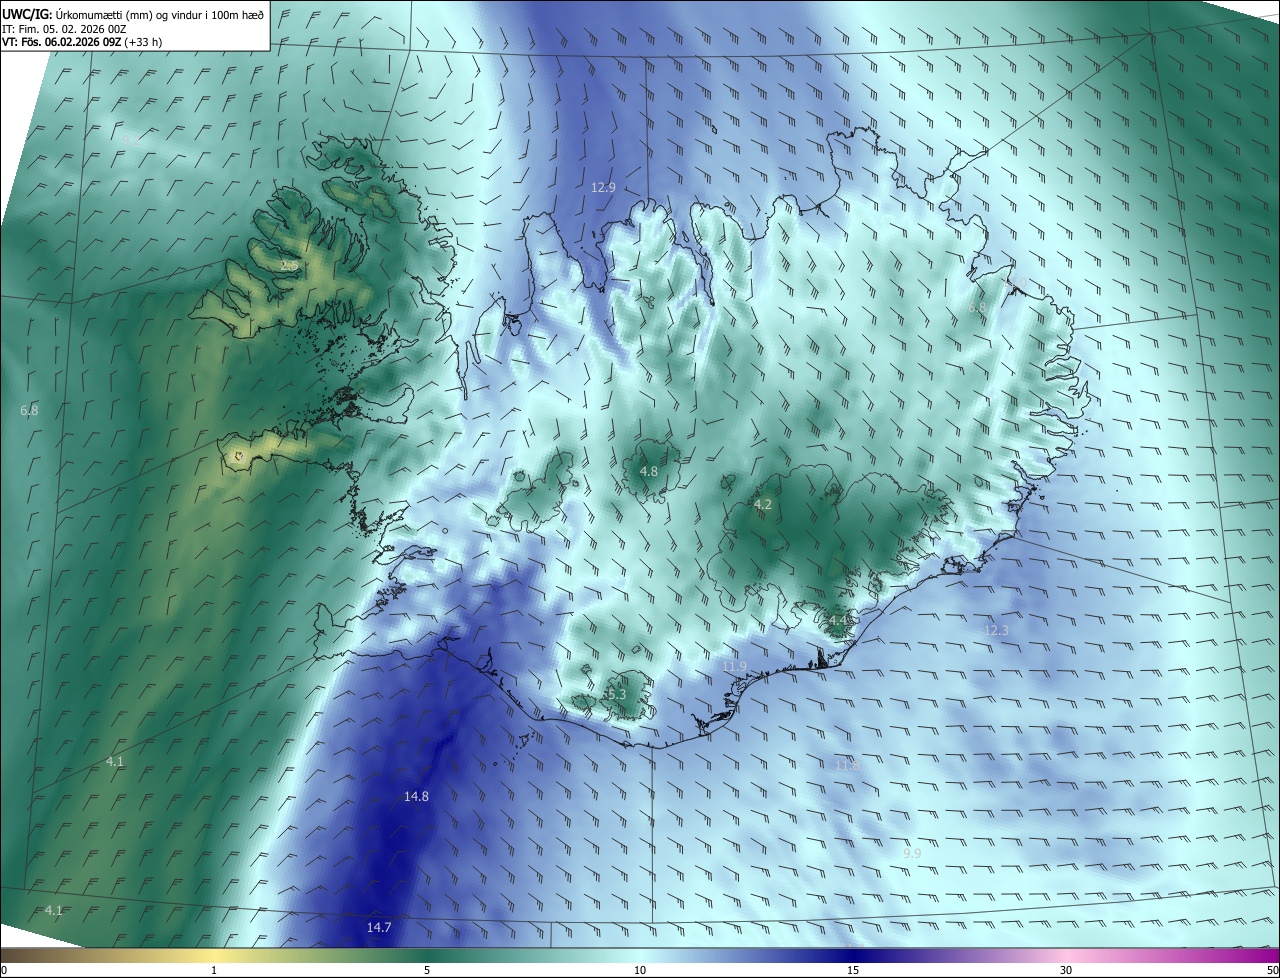Click the 11.8 value label south of Iceland
The image size is (1280, 978).
[847, 765]
